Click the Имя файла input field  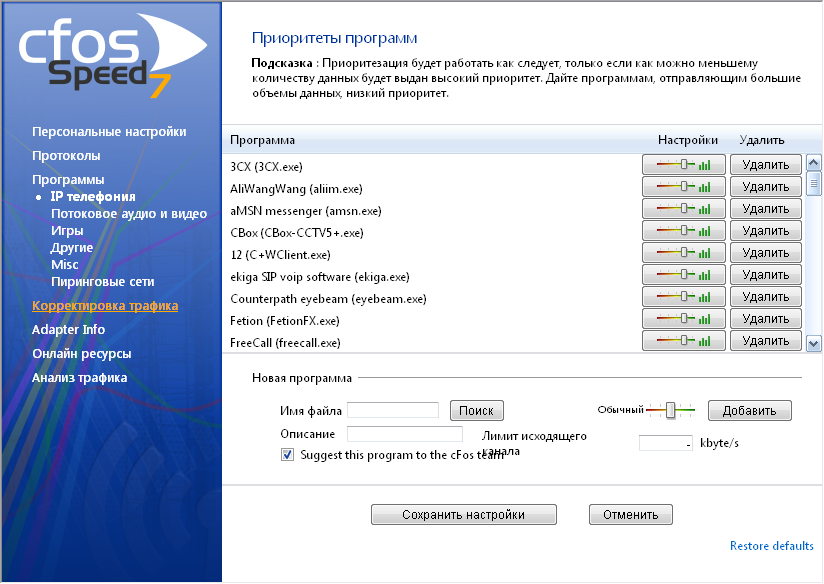393,410
